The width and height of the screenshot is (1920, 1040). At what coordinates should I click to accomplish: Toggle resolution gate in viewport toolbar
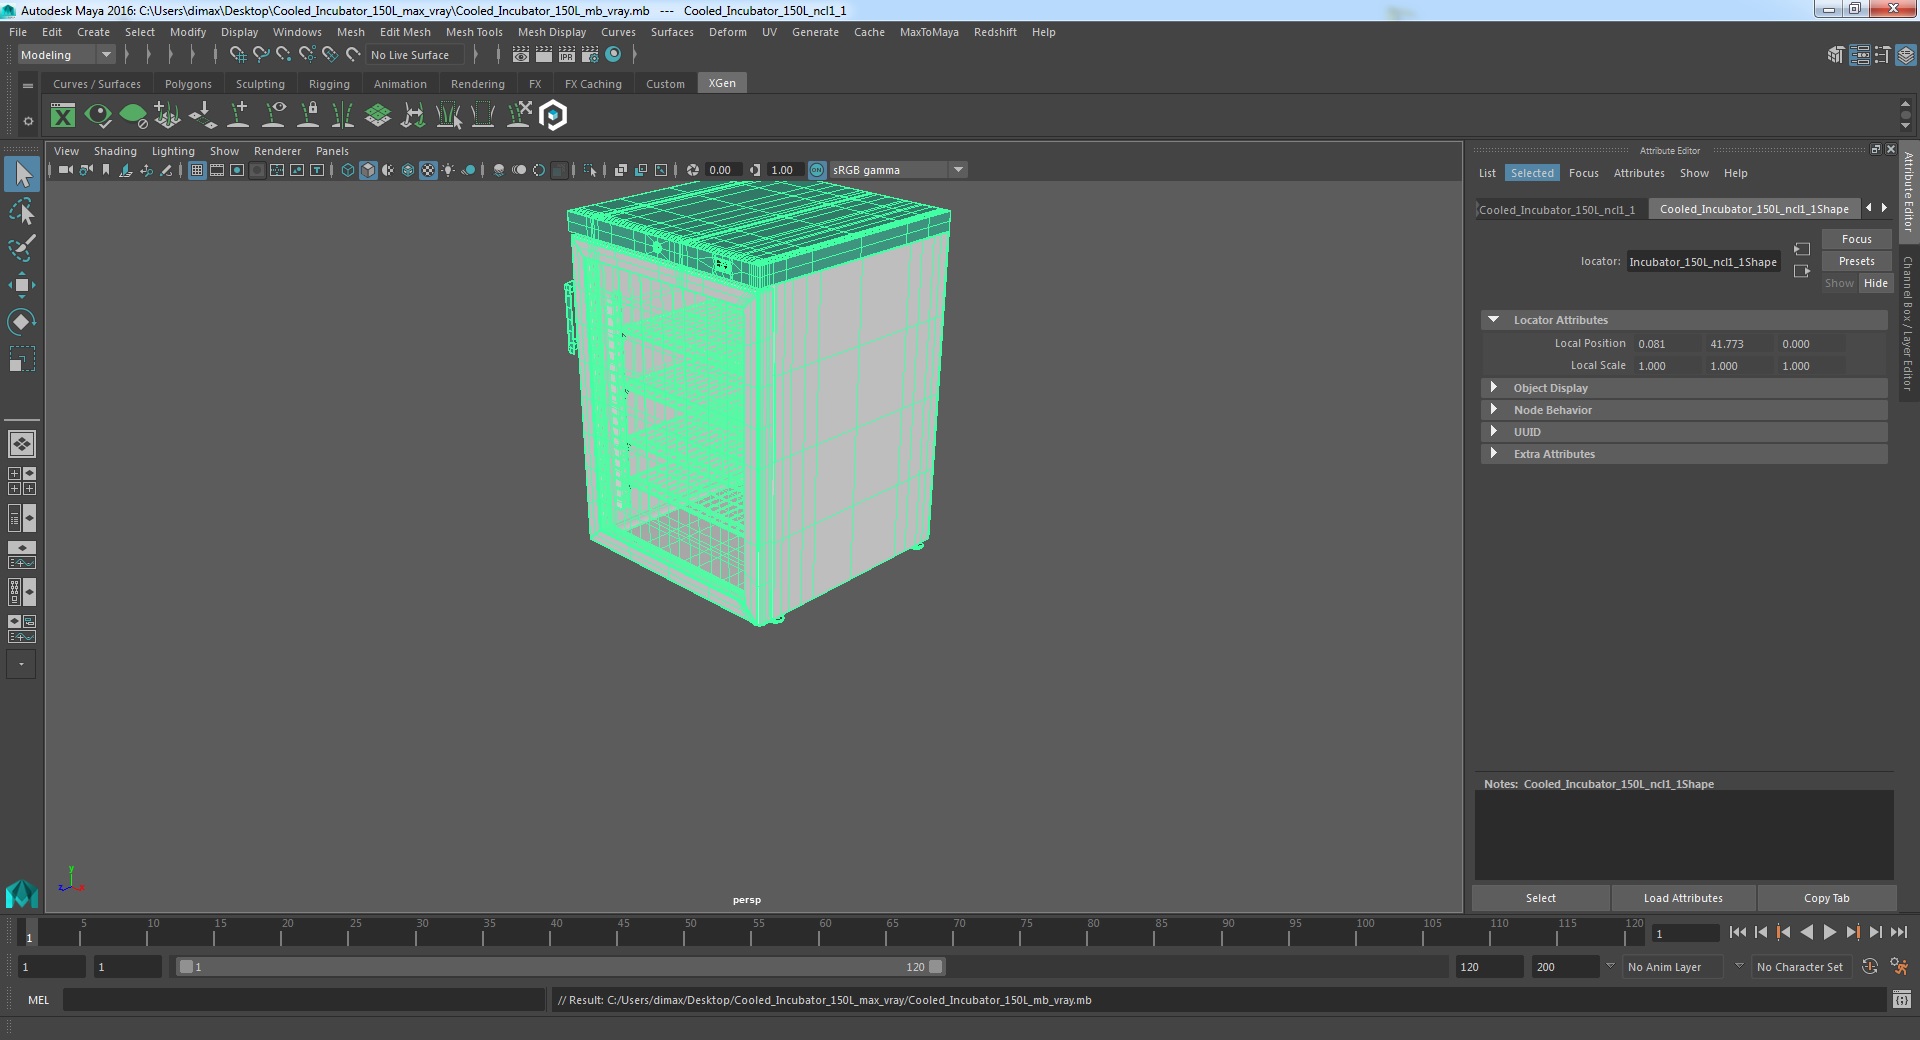point(237,170)
